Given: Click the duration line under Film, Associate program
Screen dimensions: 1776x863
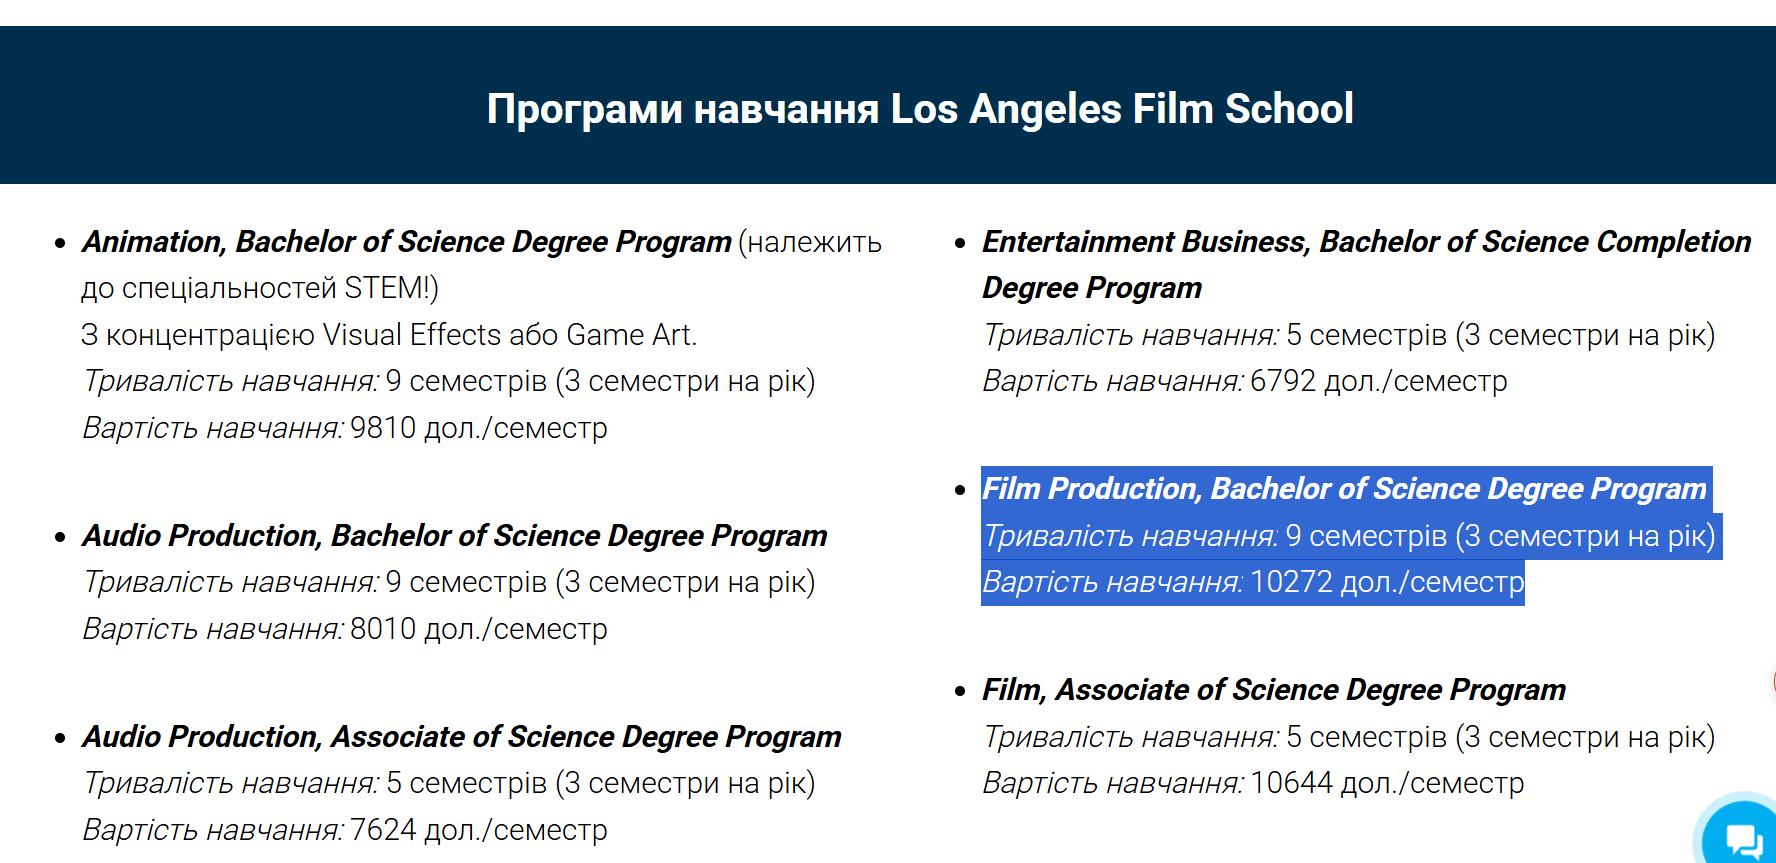Looking at the screenshot, I should coord(1348,737).
